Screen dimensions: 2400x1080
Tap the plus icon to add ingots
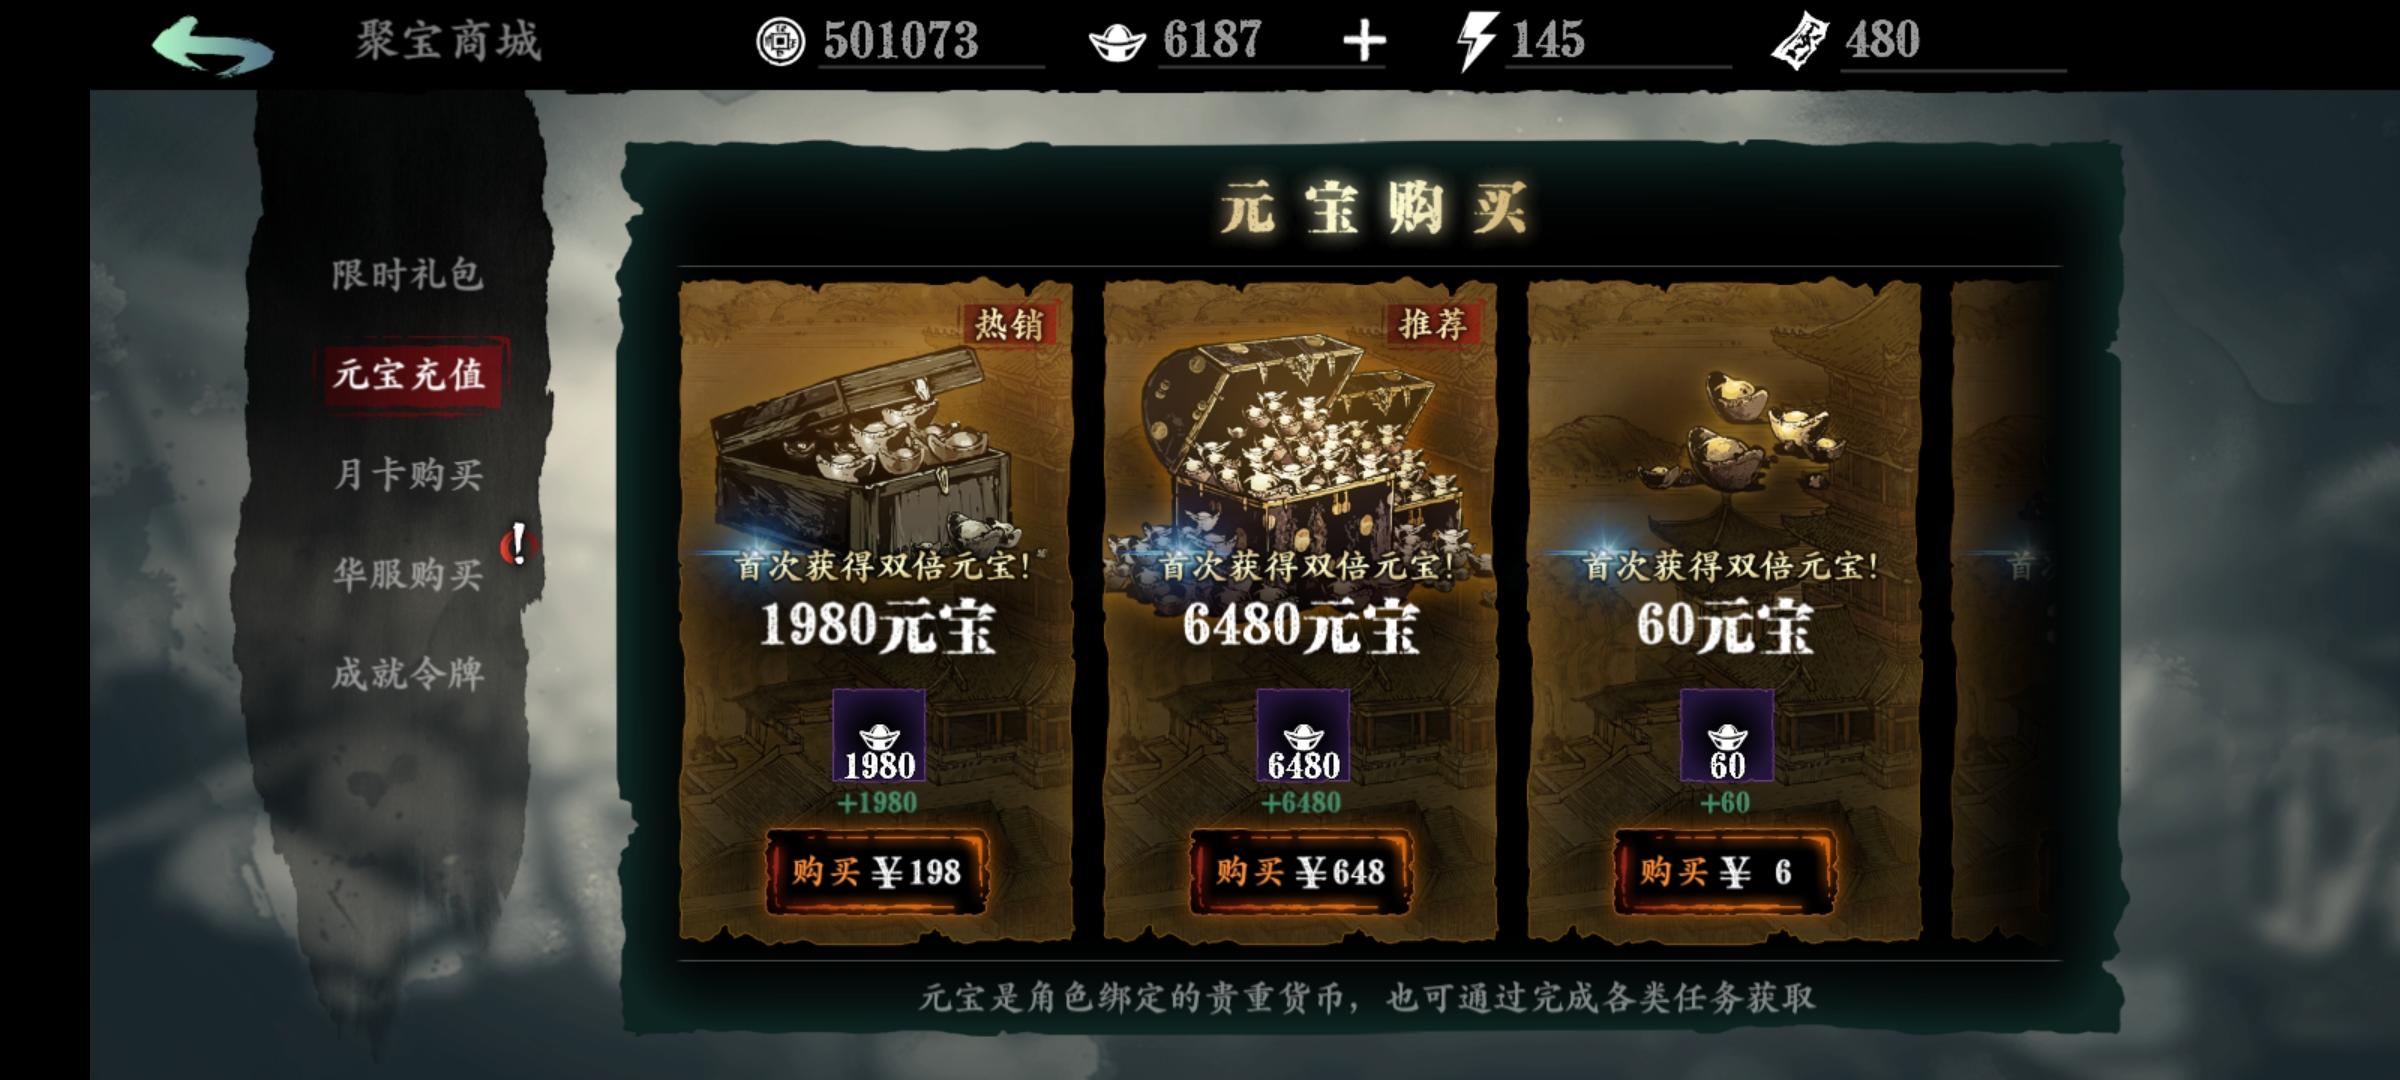tap(1364, 42)
